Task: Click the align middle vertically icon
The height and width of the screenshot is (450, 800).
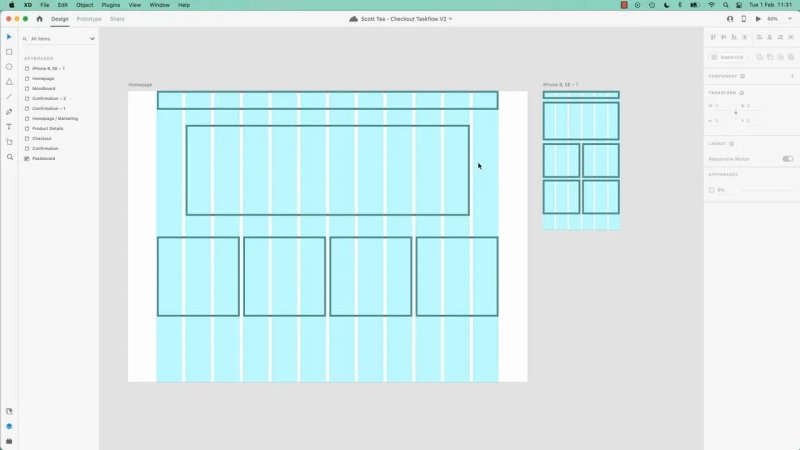Action: click(723, 37)
